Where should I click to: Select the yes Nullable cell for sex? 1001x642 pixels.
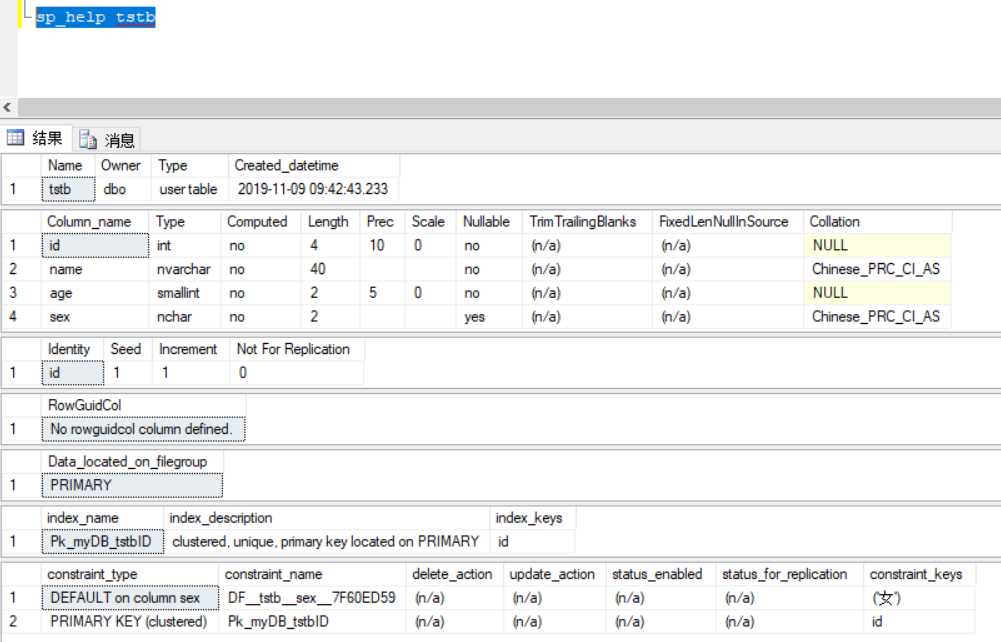(x=489, y=317)
